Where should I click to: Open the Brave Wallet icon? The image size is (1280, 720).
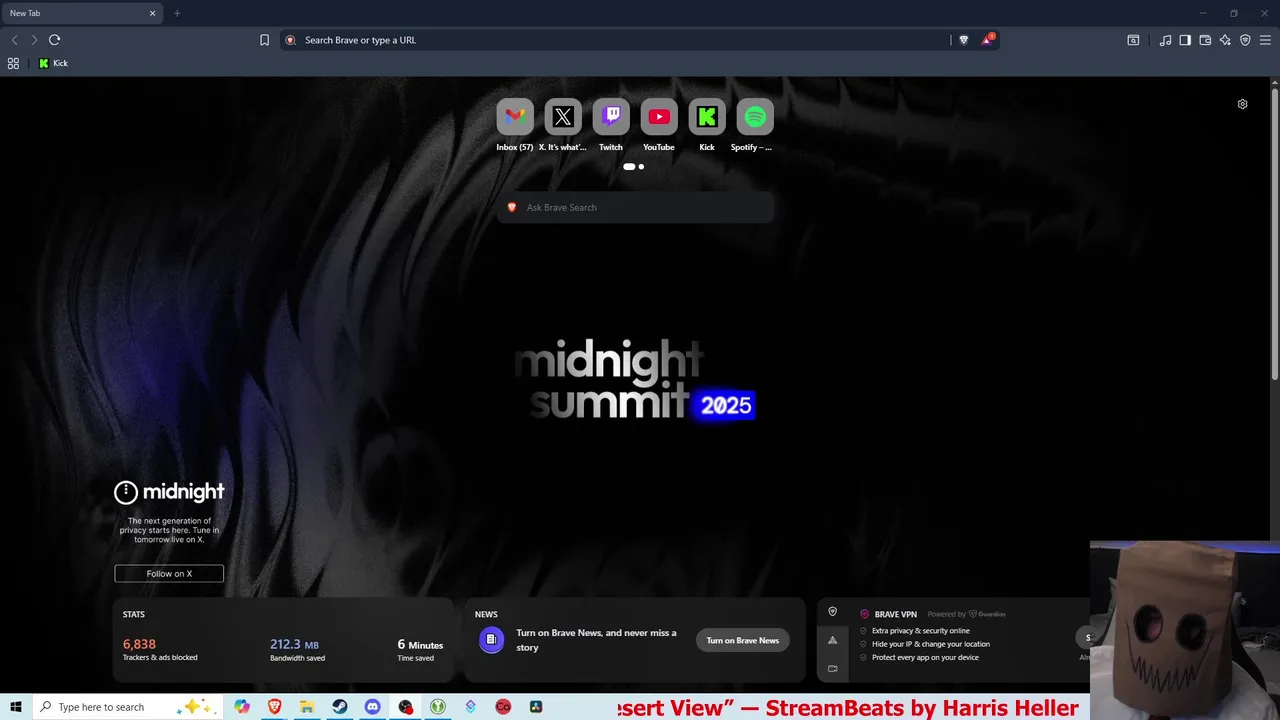coord(1205,40)
